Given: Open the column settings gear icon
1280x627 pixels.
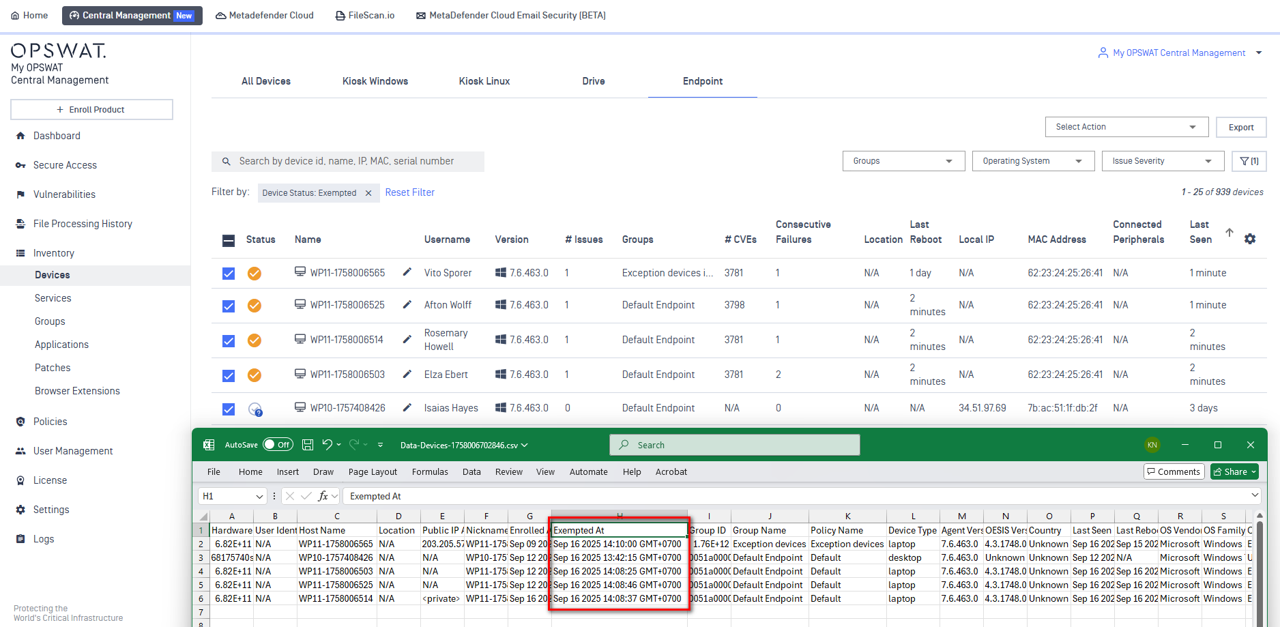Looking at the screenshot, I should [1249, 239].
